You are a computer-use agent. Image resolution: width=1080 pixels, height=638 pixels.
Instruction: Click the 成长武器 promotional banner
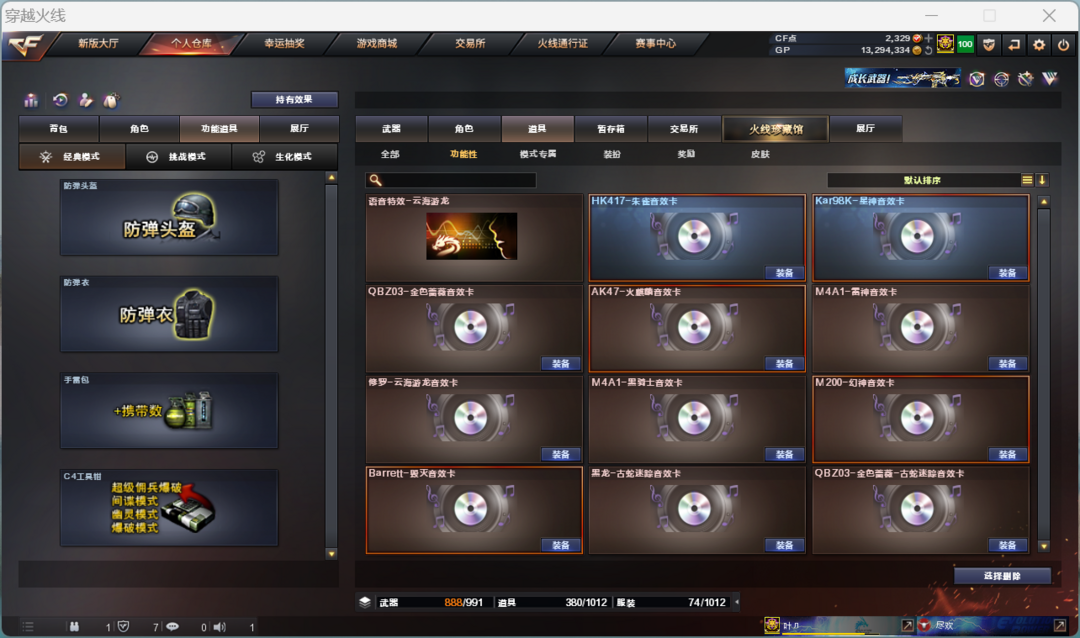(902, 79)
